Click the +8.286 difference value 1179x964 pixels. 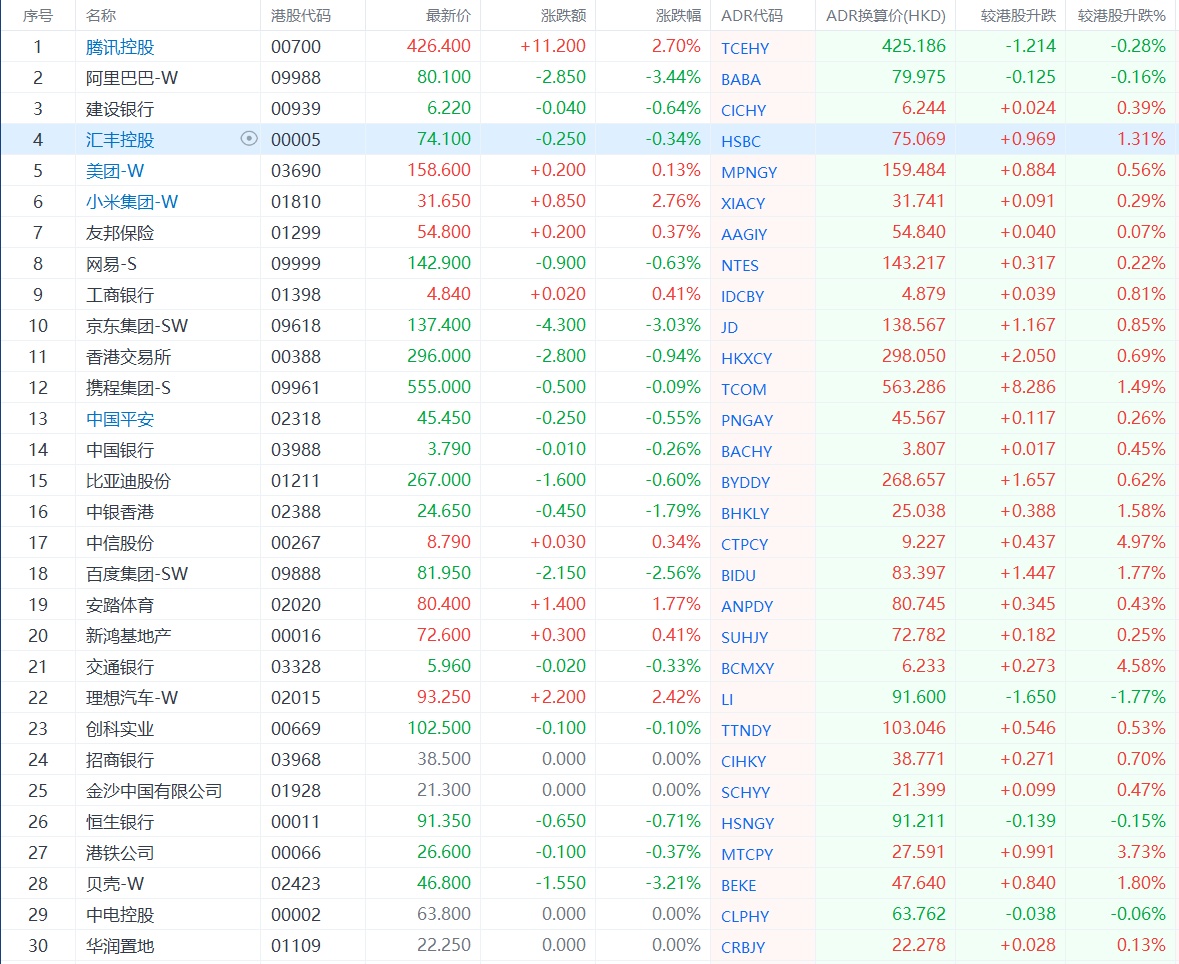[1027, 387]
